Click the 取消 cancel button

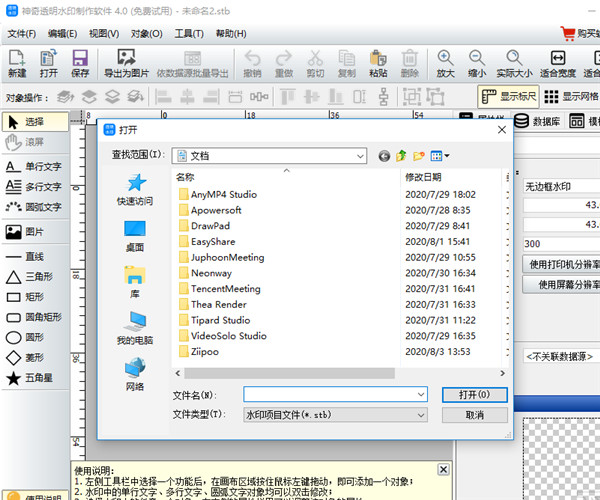tap(474, 415)
